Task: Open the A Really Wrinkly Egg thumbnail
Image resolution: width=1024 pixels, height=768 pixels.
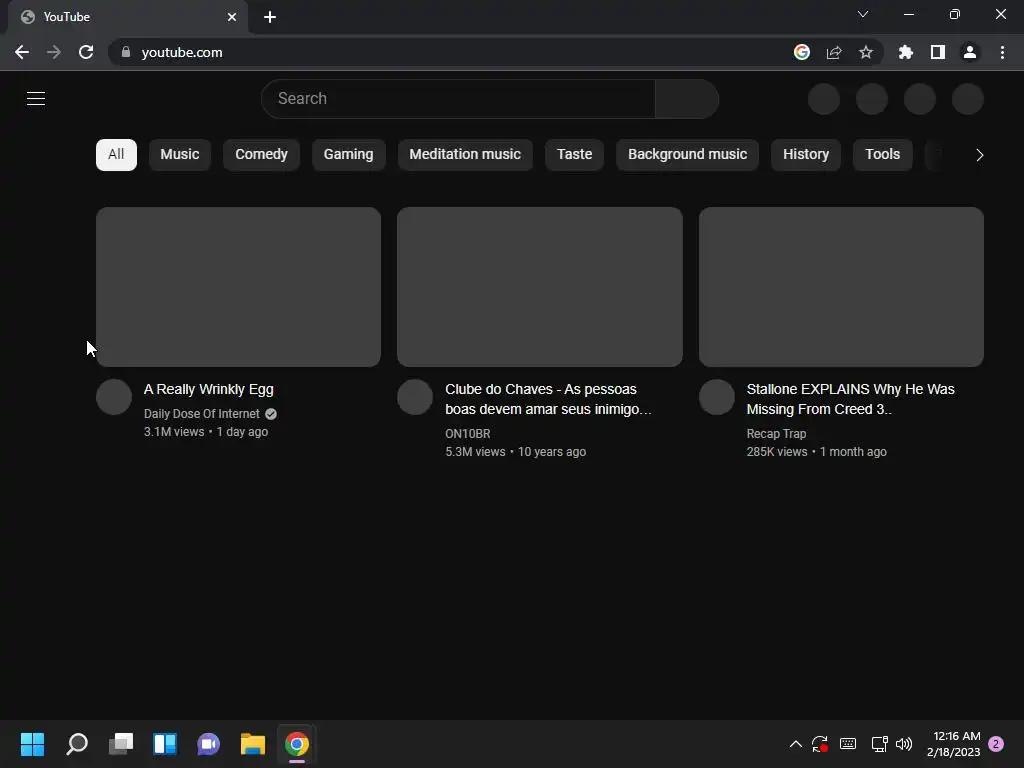Action: tap(238, 287)
